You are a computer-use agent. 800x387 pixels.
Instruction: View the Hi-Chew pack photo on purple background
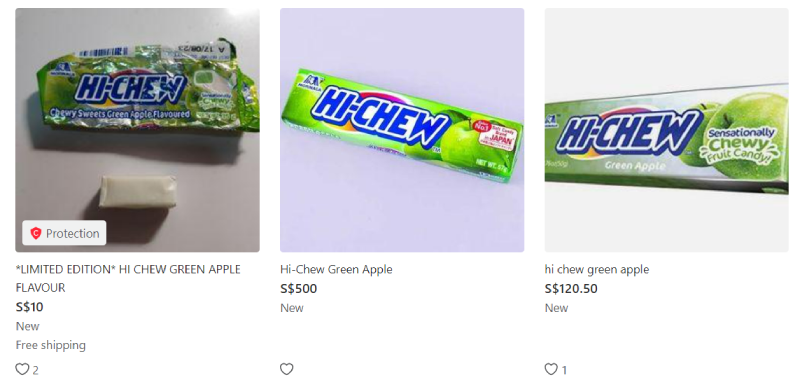pos(402,130)
